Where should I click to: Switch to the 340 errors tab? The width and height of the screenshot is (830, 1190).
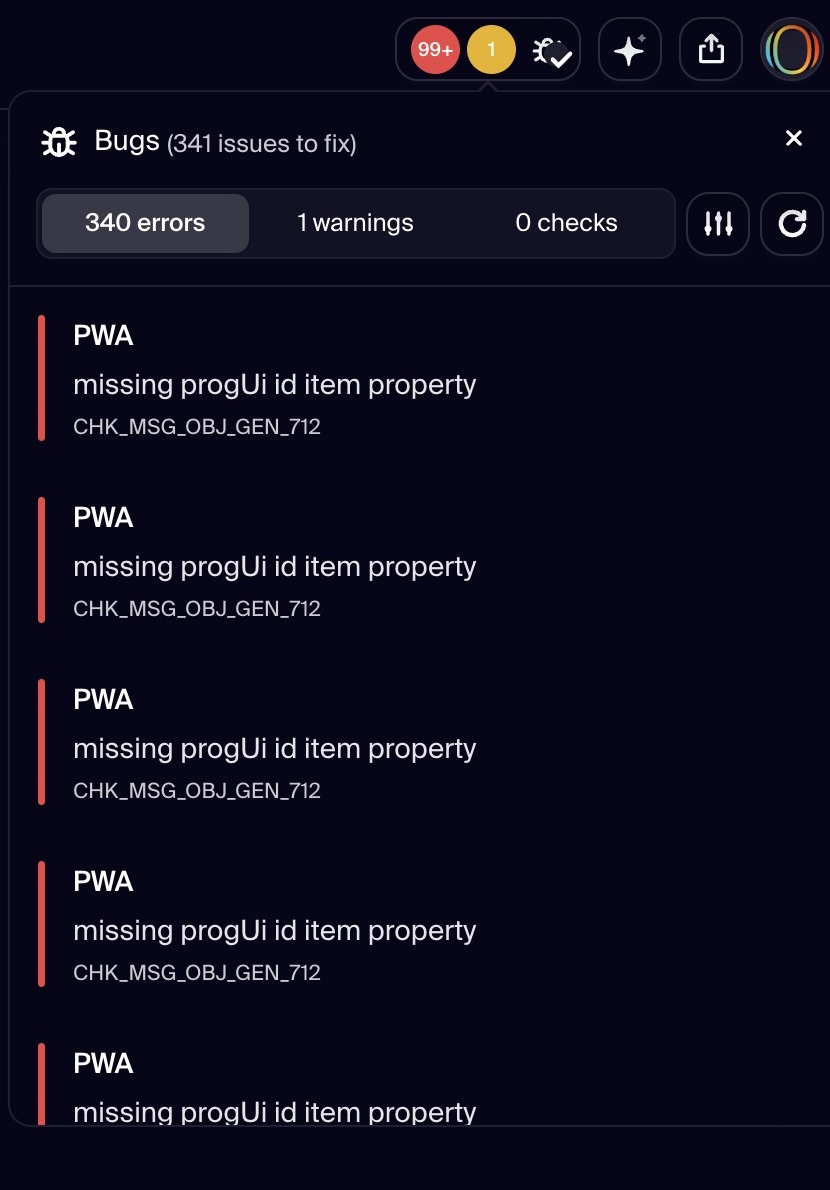pyautogui.click(x=145, y=223)
